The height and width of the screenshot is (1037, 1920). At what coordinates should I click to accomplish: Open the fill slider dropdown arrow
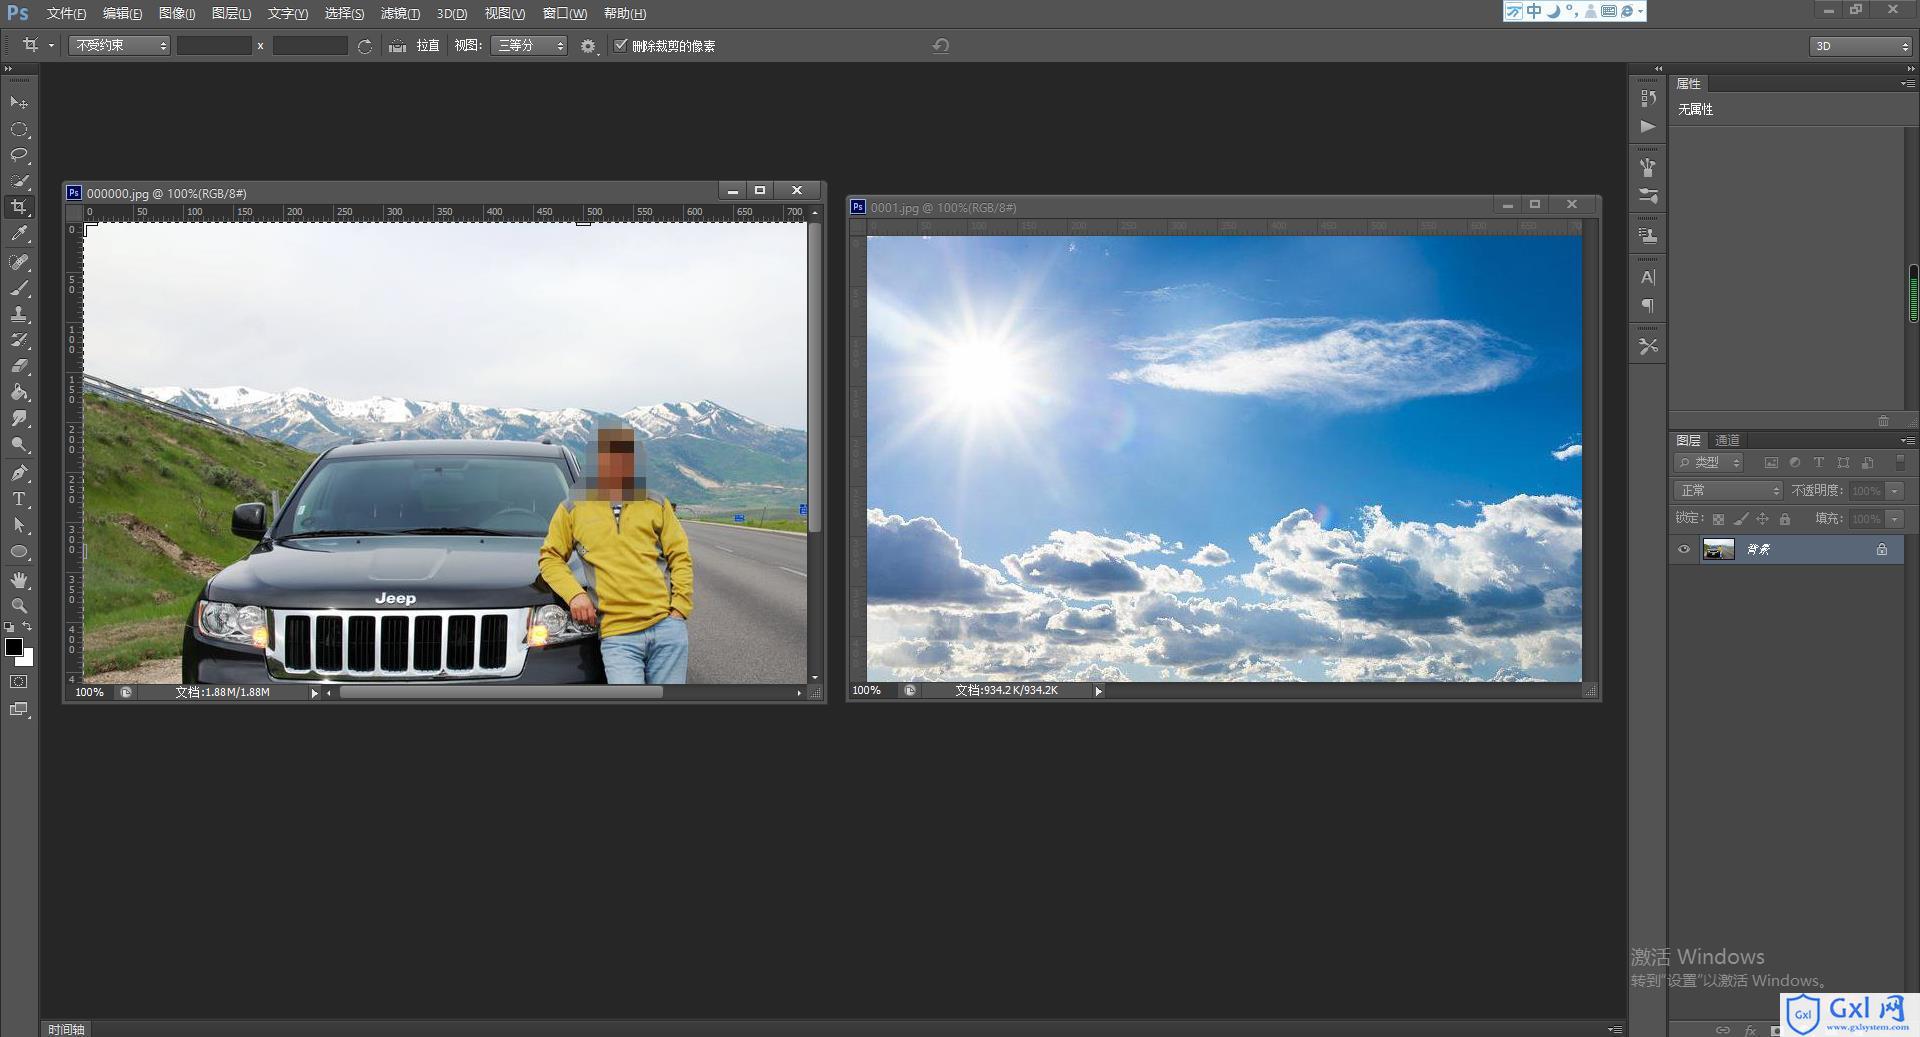[1895, 519]
